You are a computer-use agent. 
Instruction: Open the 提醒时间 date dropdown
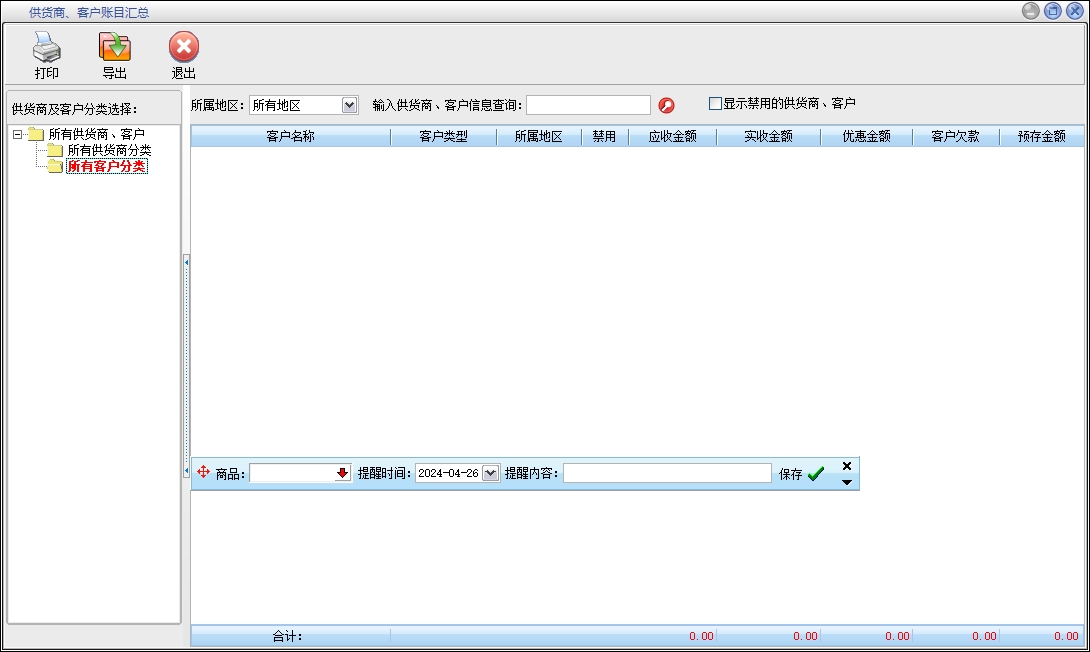490,474
